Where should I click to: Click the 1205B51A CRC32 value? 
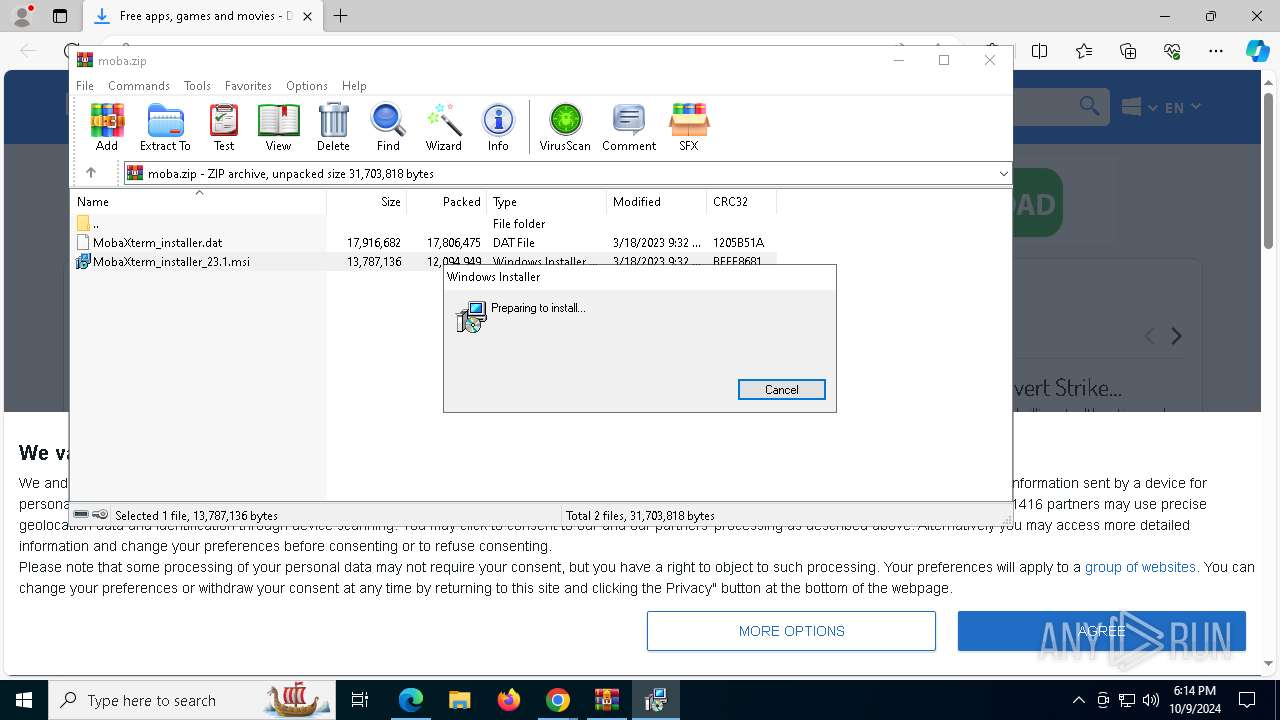pos(738,243)
